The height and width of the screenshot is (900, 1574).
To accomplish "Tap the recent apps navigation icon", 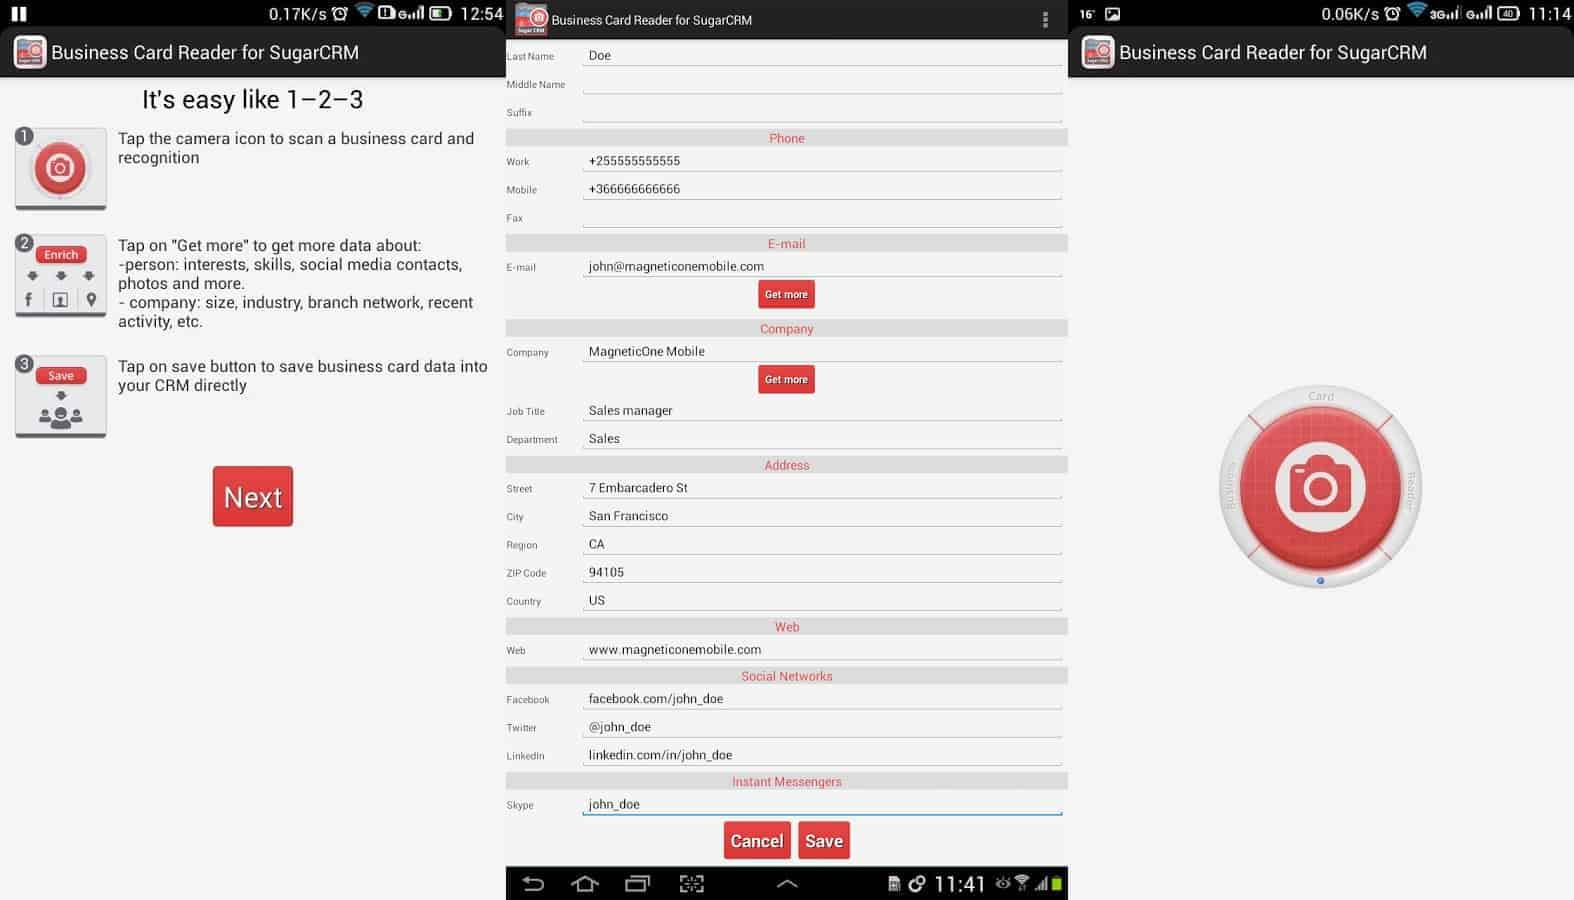I will [x=637, y=883].
